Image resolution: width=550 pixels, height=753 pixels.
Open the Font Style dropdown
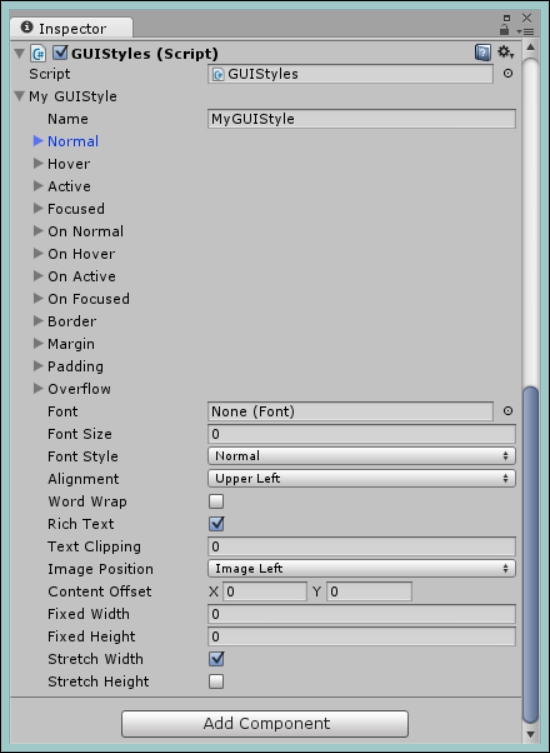pyautogui.click(x=362, y=456)
